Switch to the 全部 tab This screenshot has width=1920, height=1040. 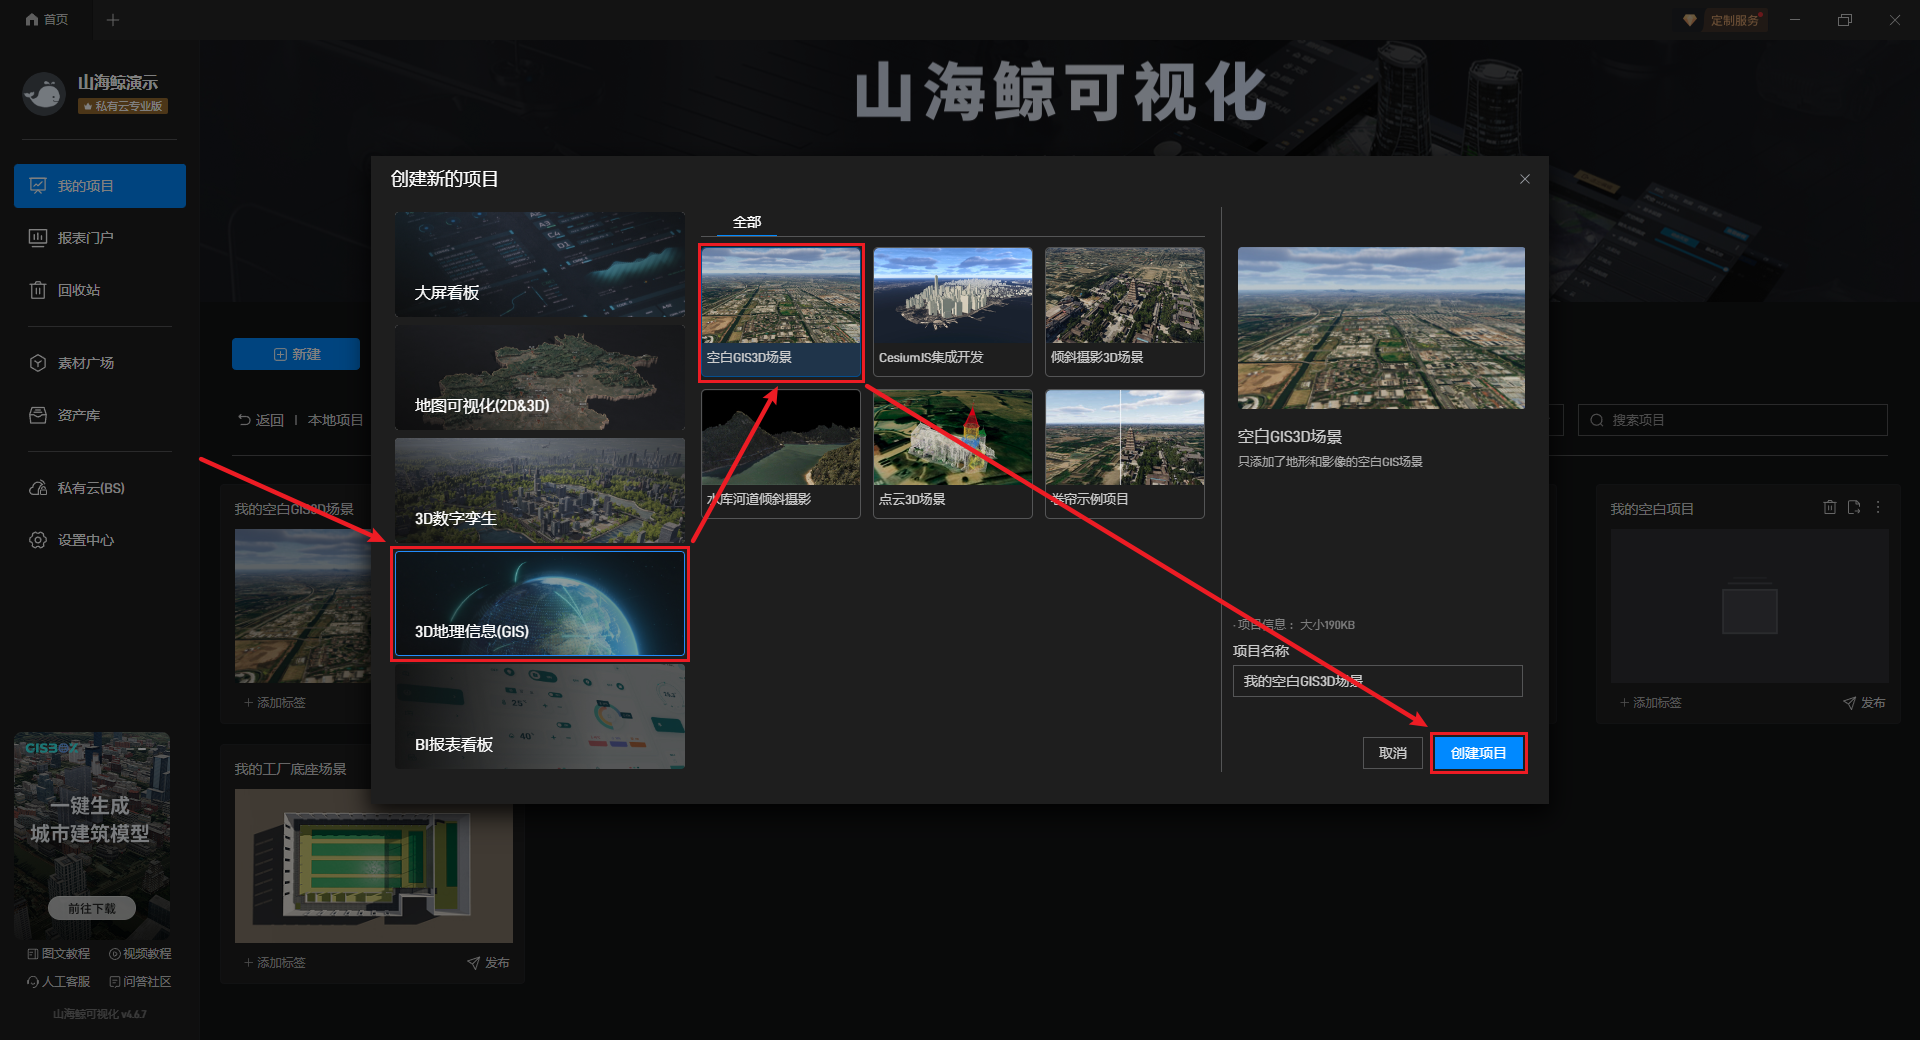747,222
